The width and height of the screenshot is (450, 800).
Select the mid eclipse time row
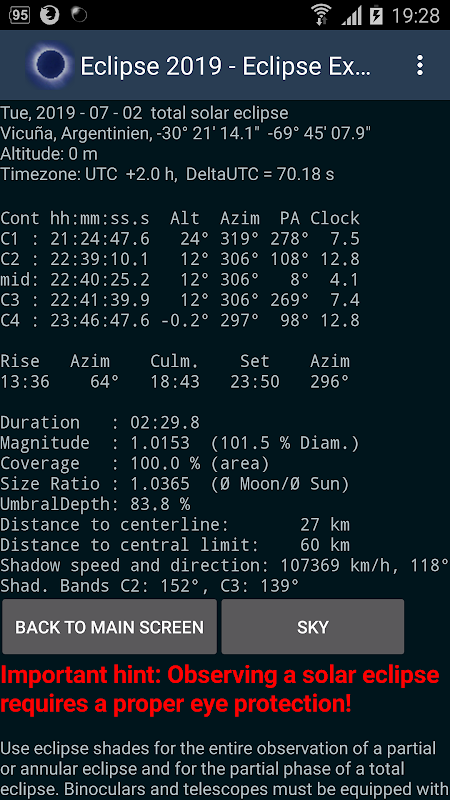180,280
